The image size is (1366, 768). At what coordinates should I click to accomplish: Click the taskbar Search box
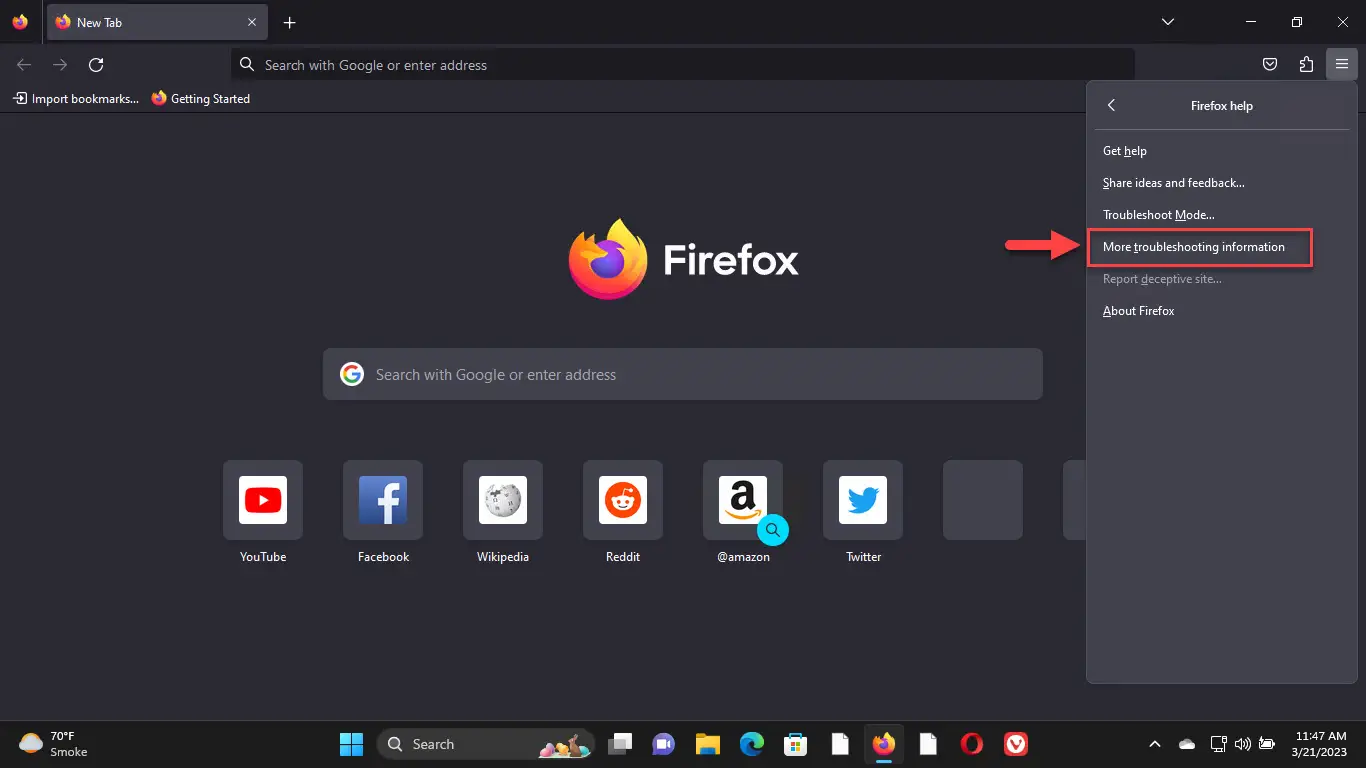pos(485,744)
